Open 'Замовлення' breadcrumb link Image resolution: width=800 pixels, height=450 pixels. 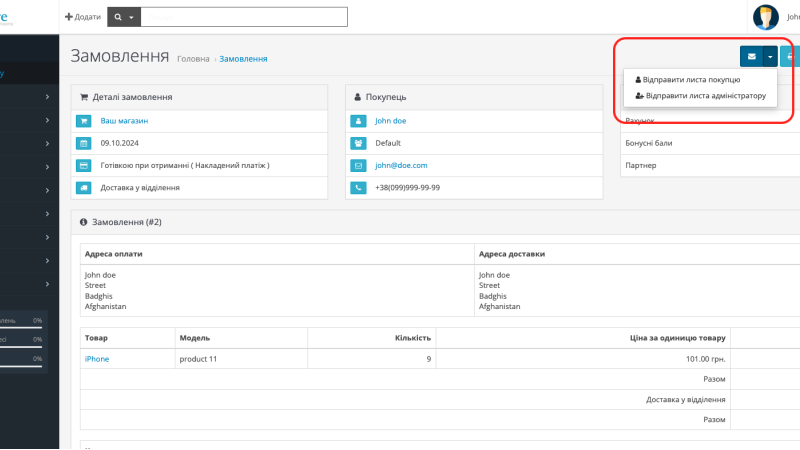(243, 59)
